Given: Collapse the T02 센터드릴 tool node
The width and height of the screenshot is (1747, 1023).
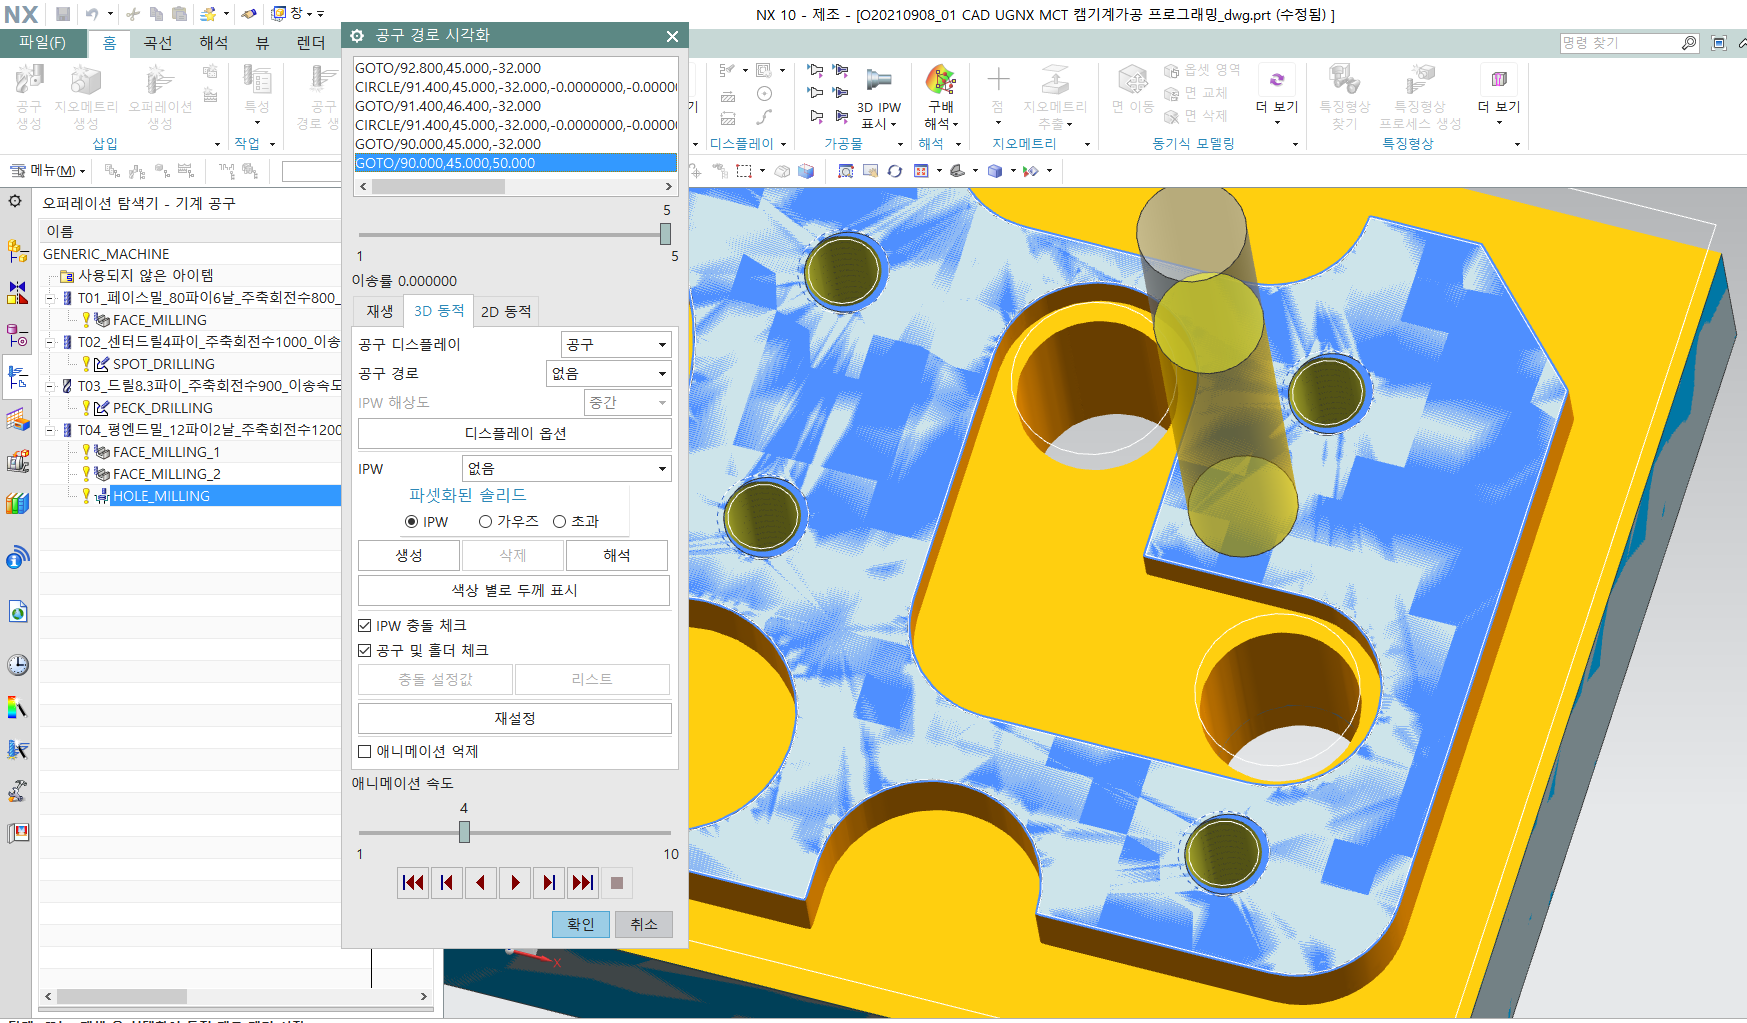Looking at the screenshot, I should coord(50,342).
